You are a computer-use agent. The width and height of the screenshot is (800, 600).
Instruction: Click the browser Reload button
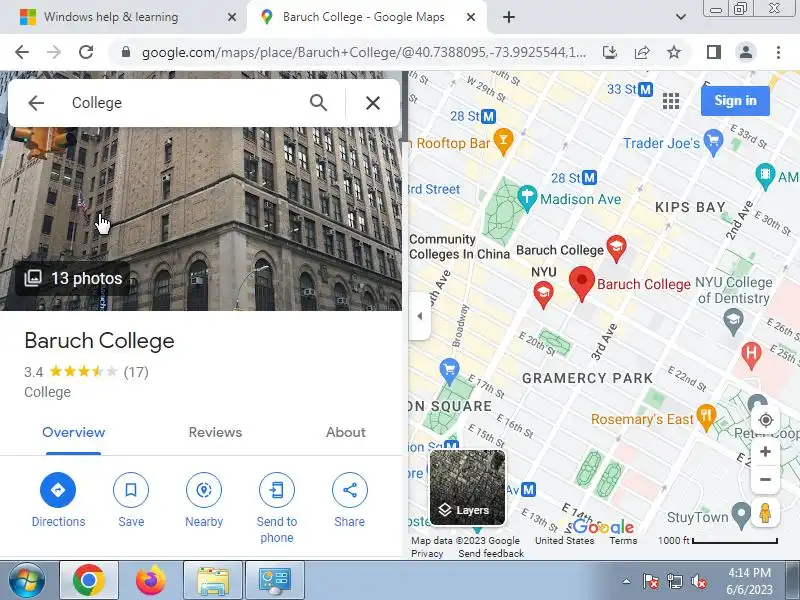pyautogui.click(x=86, y=52)
